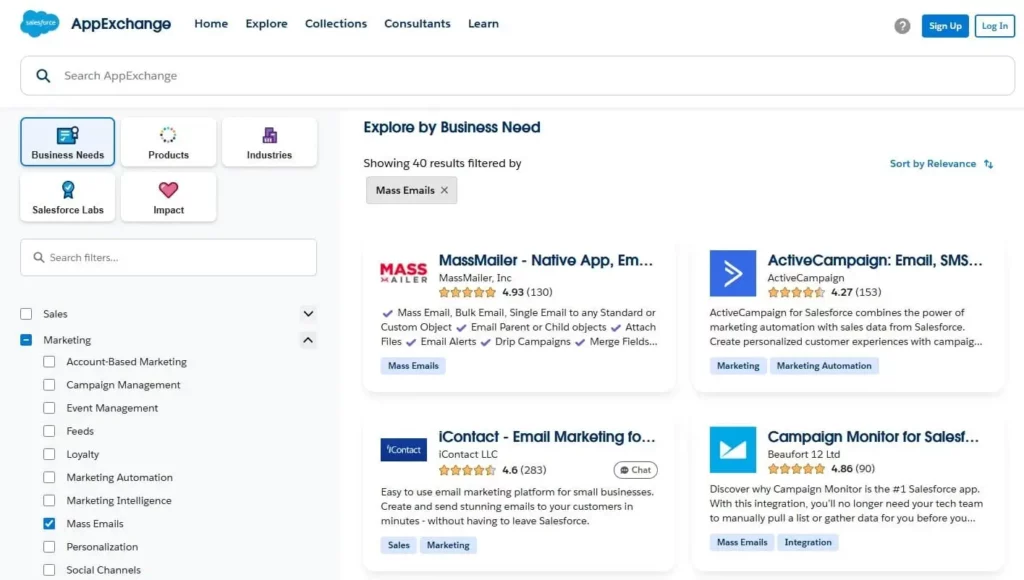Open Campaign Monitor for Salesforce listing title
This screenshot has height=580, width=1024.
click(x=873, y=436)
